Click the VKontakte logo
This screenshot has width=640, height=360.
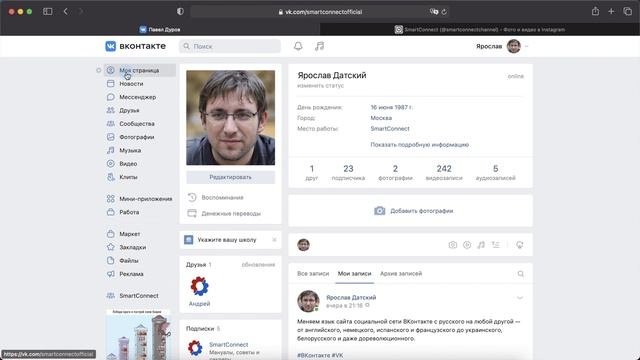[136, 46]
